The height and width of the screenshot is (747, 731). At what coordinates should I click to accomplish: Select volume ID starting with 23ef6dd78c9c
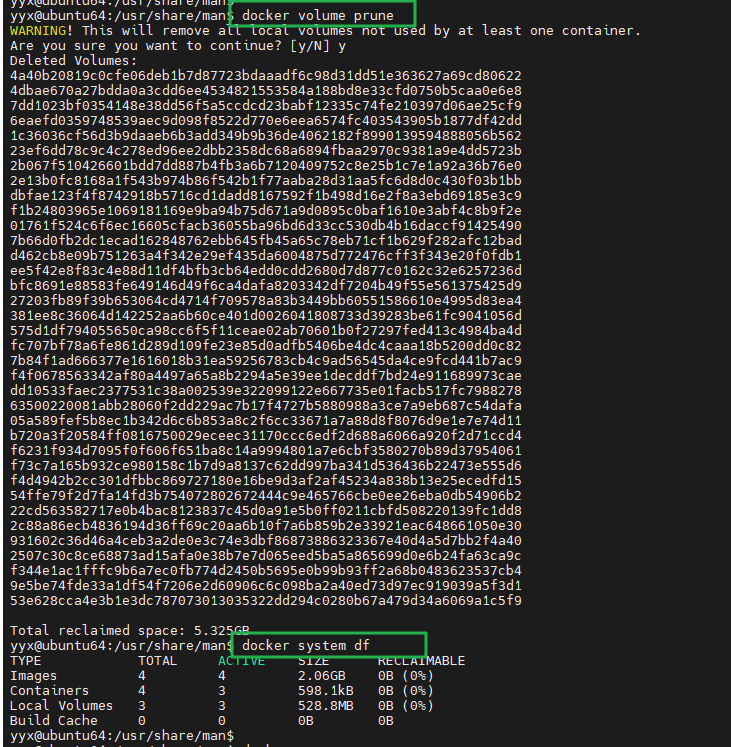coord(266,151)
